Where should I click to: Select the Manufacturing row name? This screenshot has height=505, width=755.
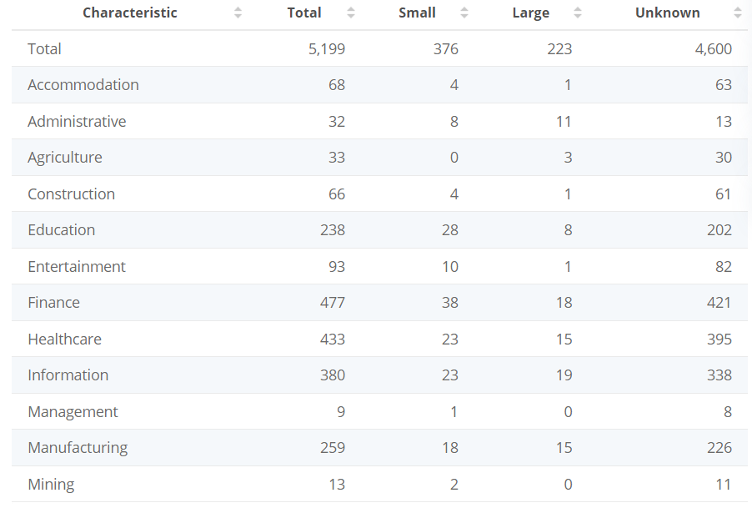[x=78, y=447]
